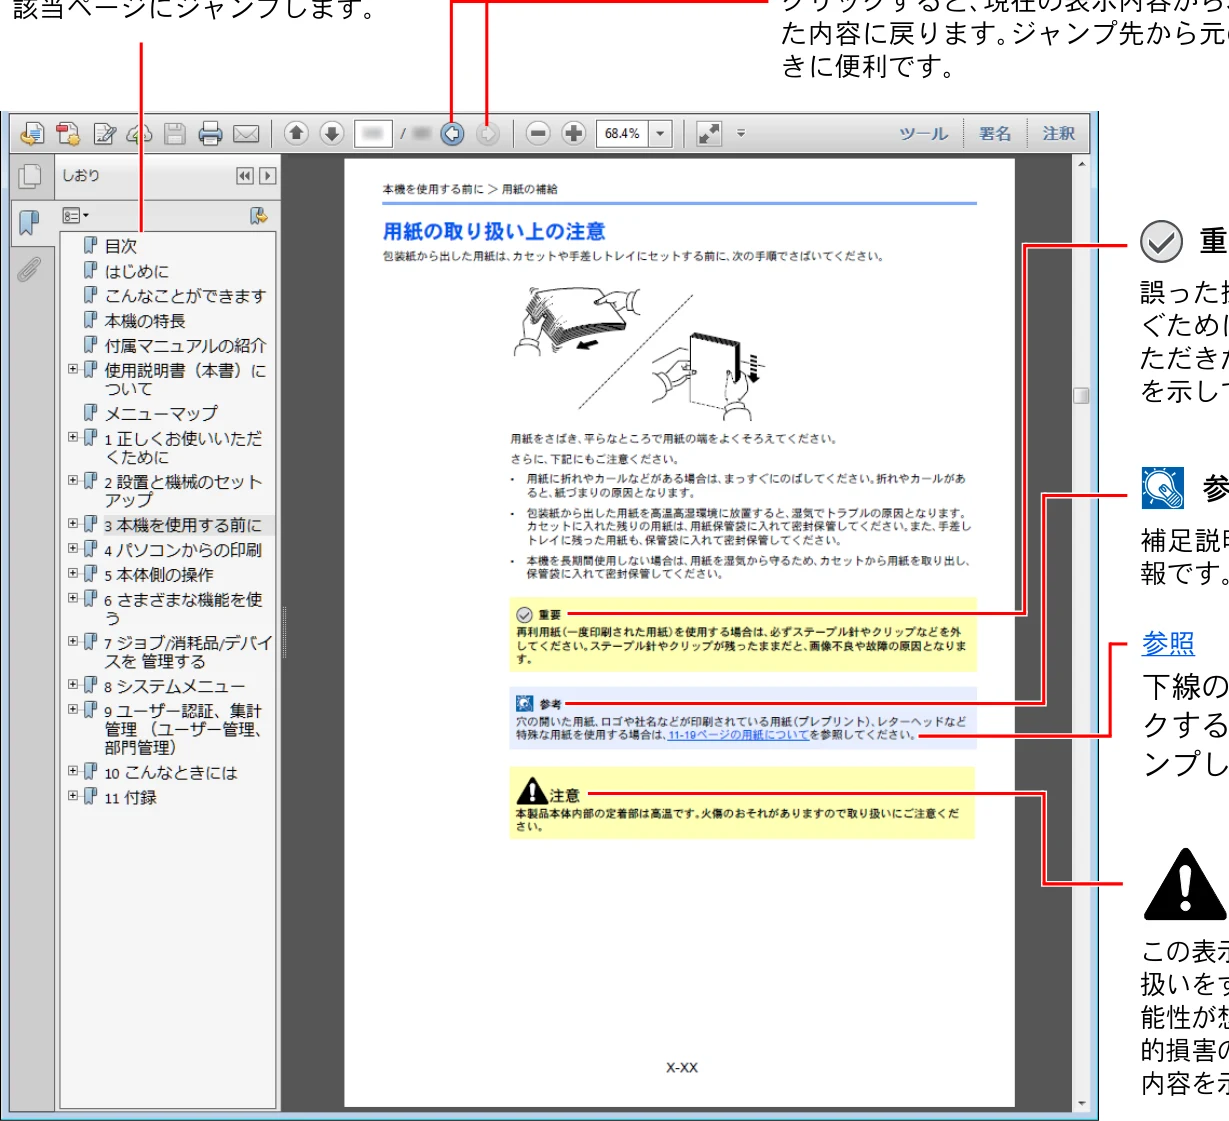Open the 署名 panel
Image resolution: width=1229 pixels, height=1121 pixels.
pyautogui.click(x=995, y=133)
